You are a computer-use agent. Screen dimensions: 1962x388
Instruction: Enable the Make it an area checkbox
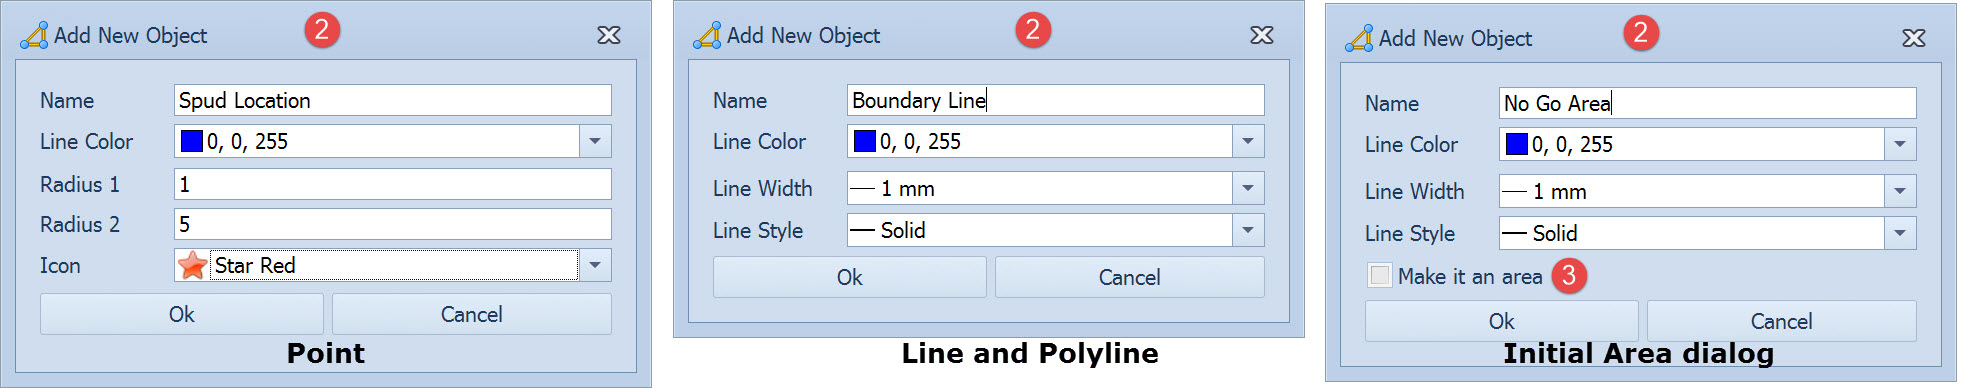pyautogui.click(x=1380, y=275)
